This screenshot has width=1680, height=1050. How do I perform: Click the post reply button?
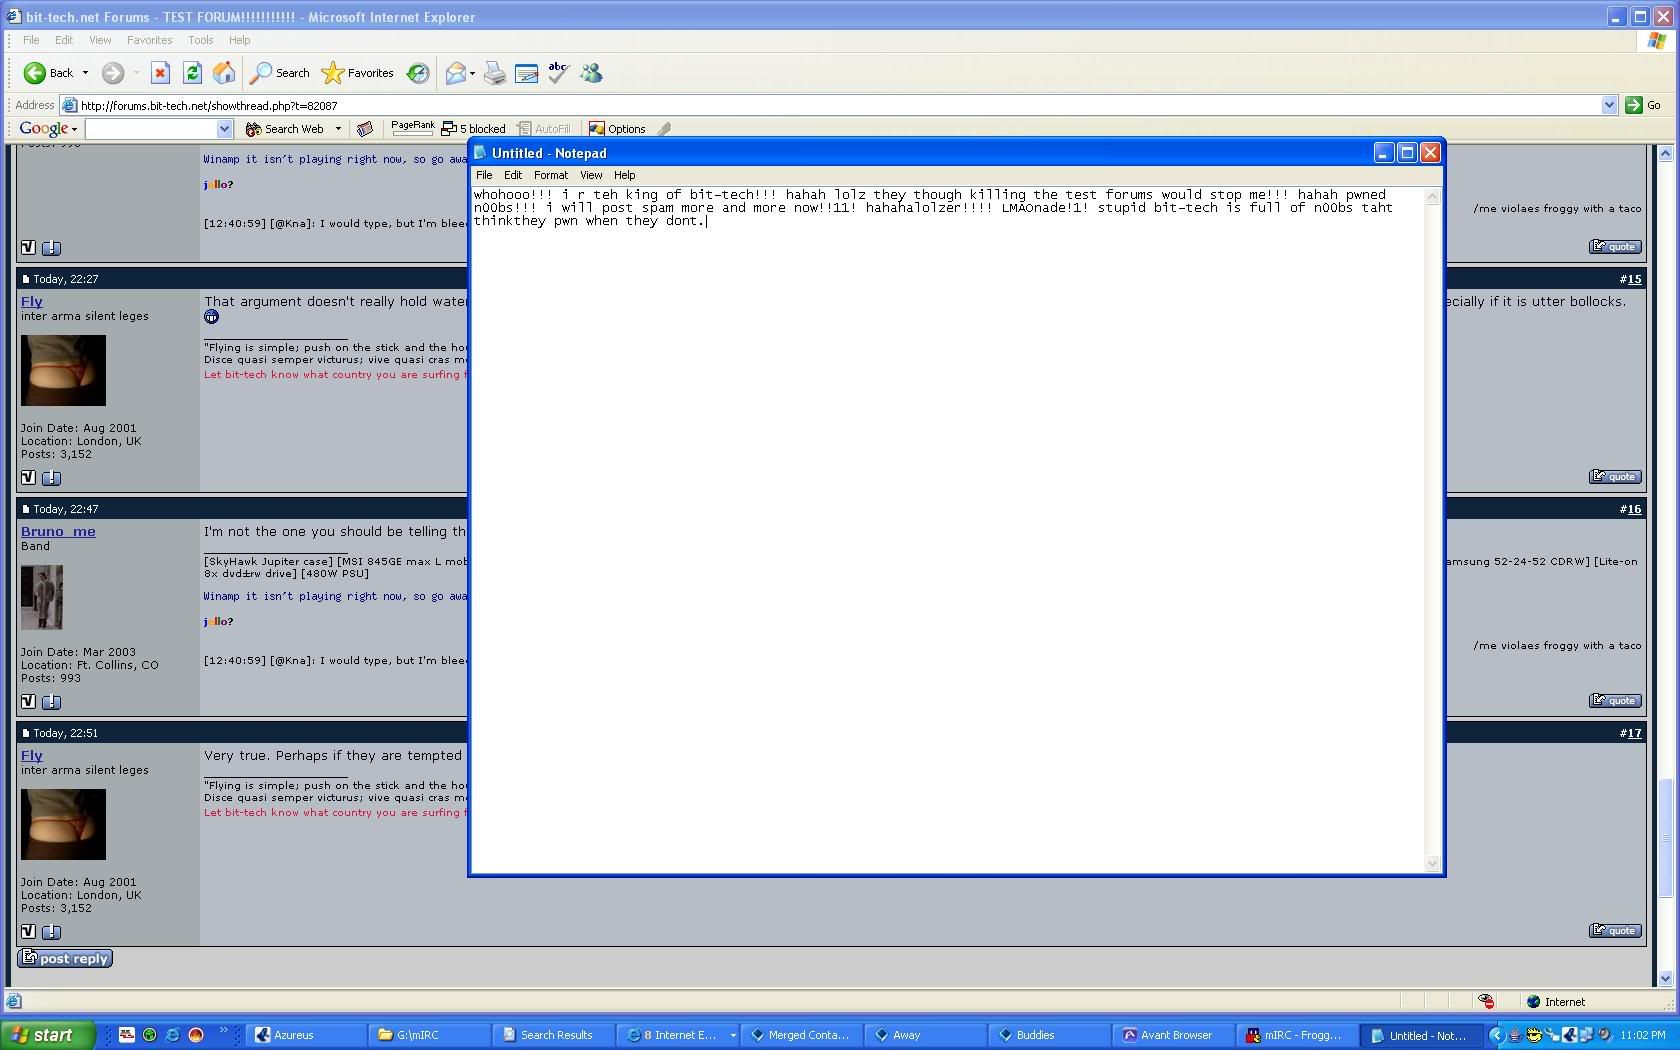point(65,959)
